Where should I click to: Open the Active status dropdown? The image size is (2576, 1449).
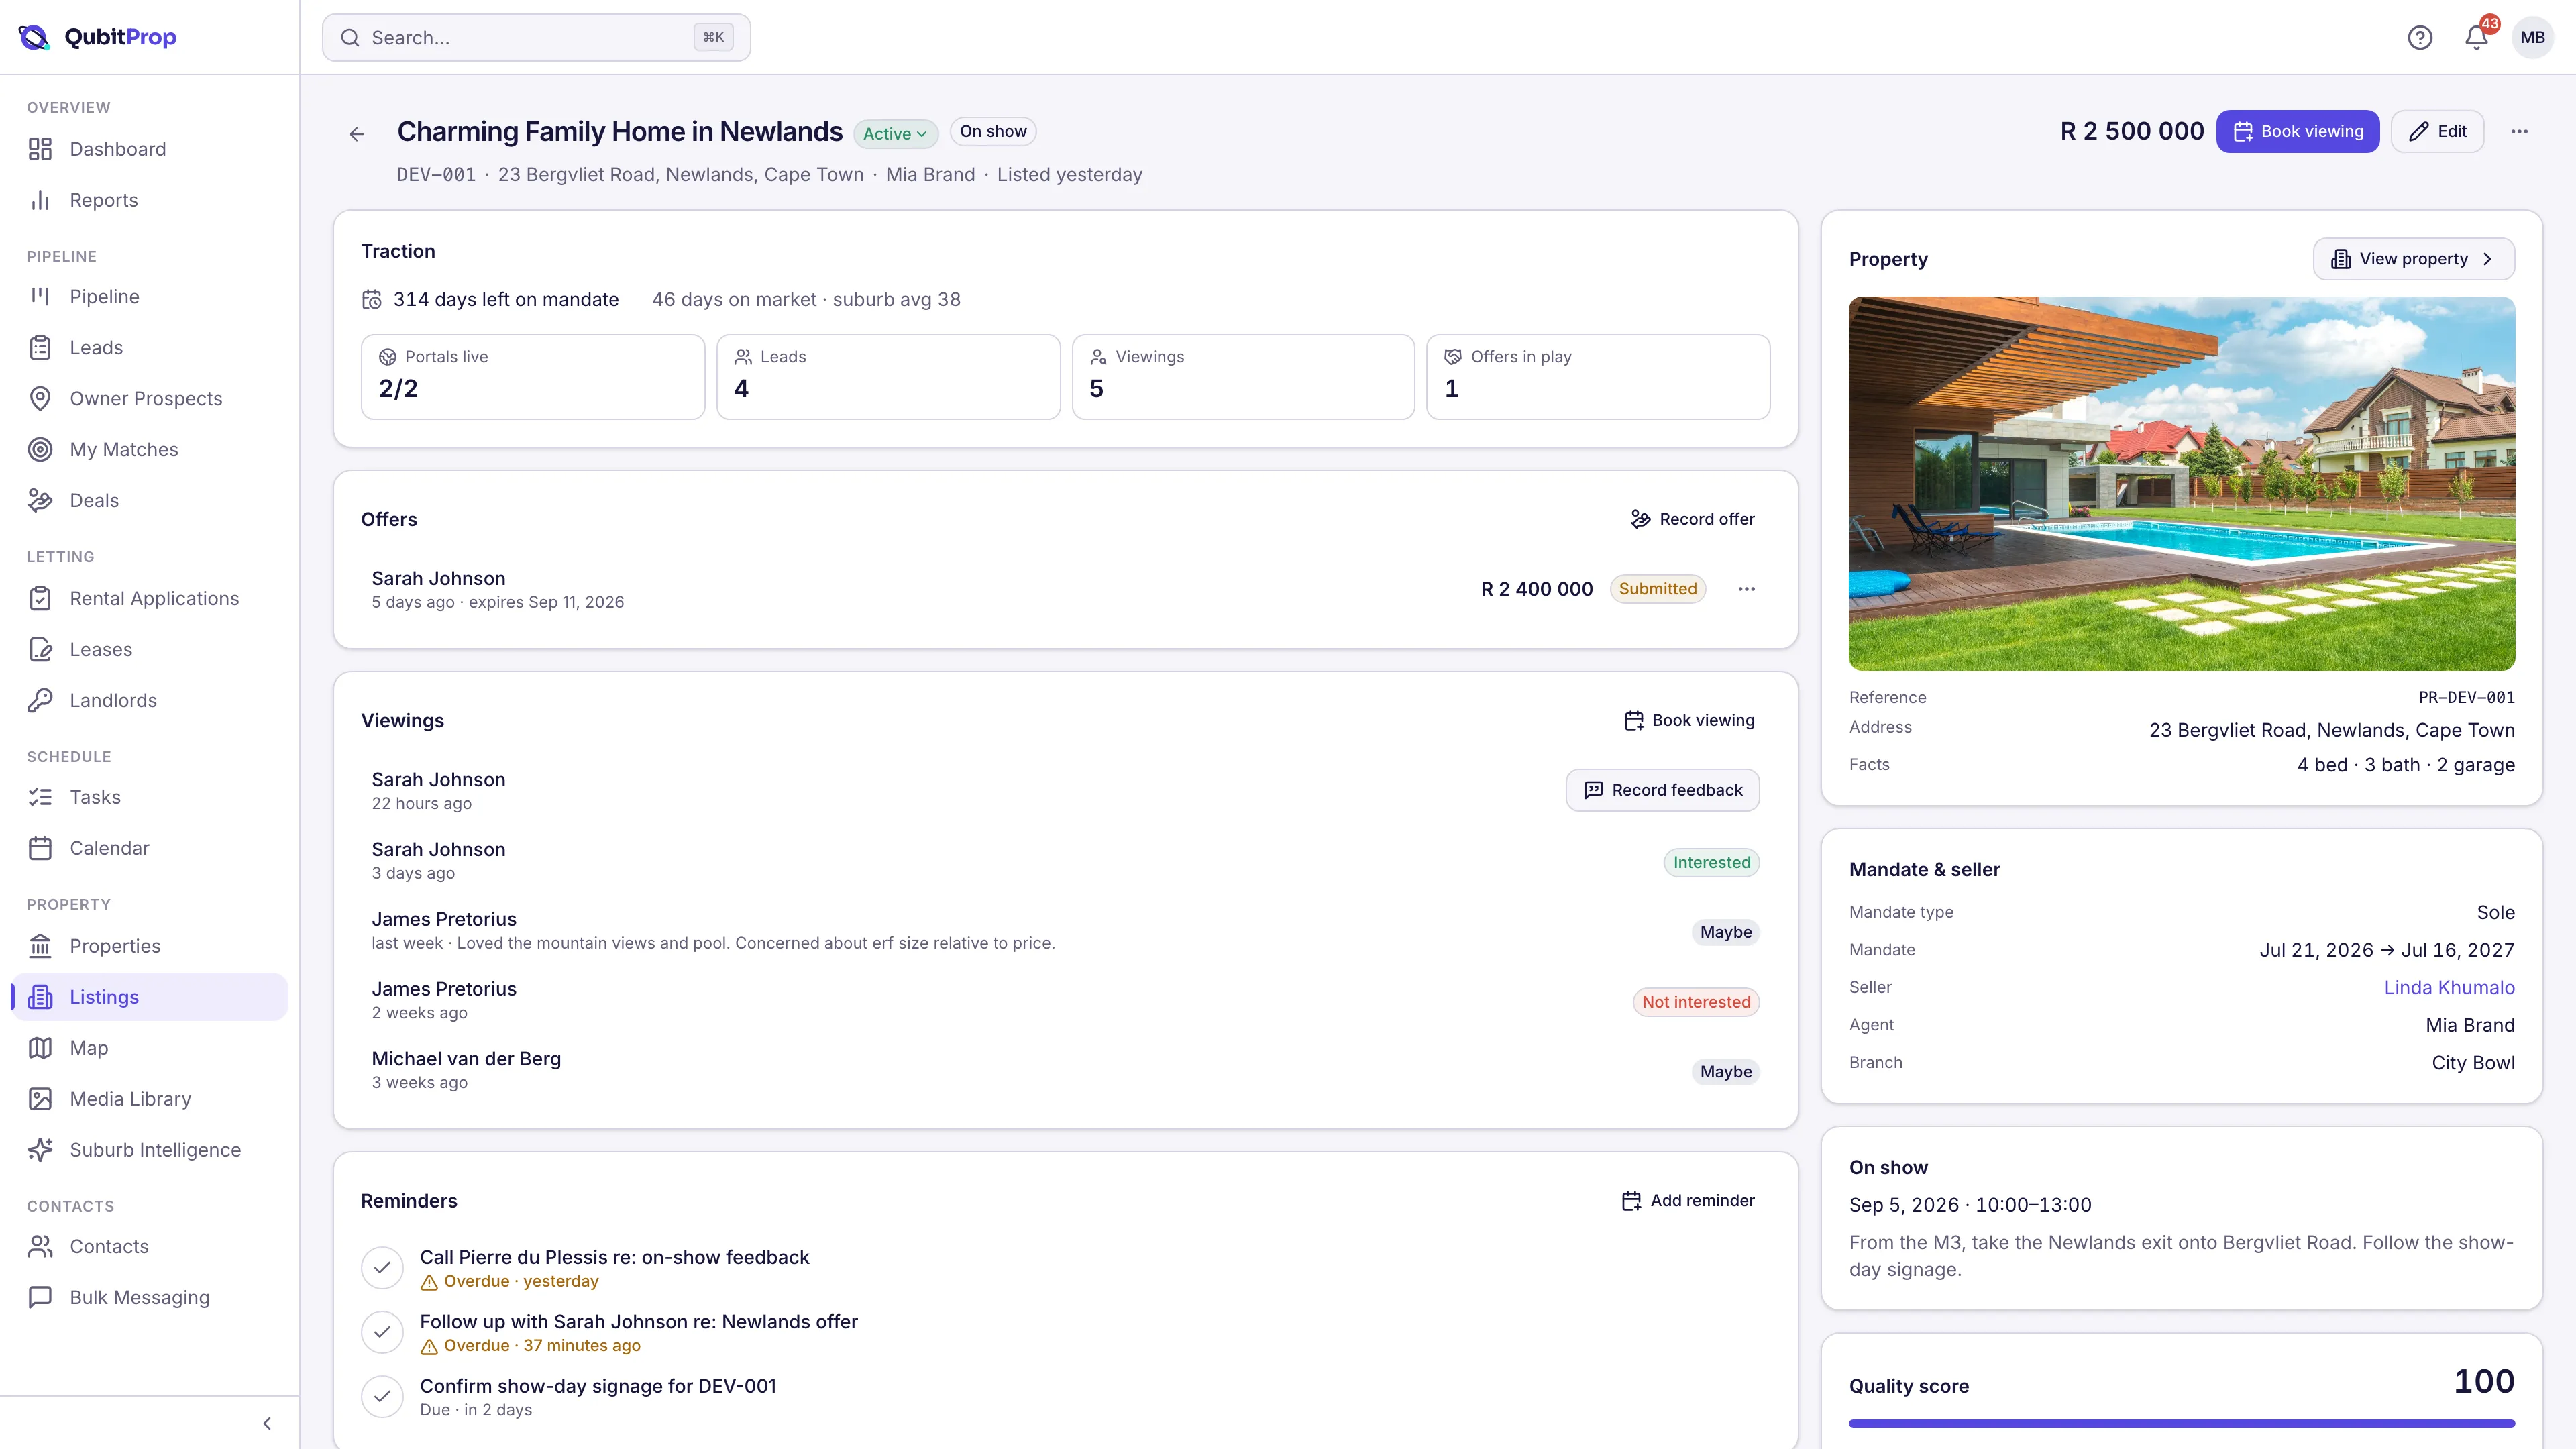click(x=895, y=133)
